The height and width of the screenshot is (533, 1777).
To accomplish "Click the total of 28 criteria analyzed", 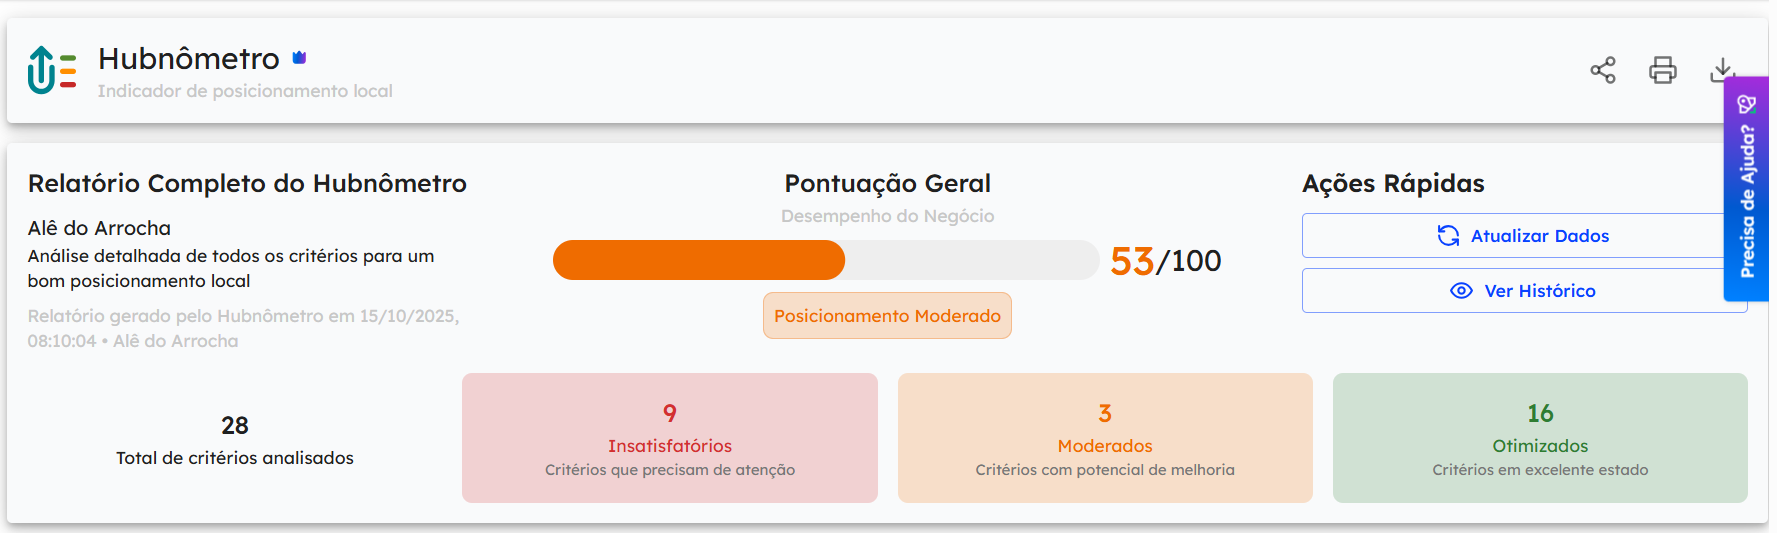I will (x=234, y=440).
